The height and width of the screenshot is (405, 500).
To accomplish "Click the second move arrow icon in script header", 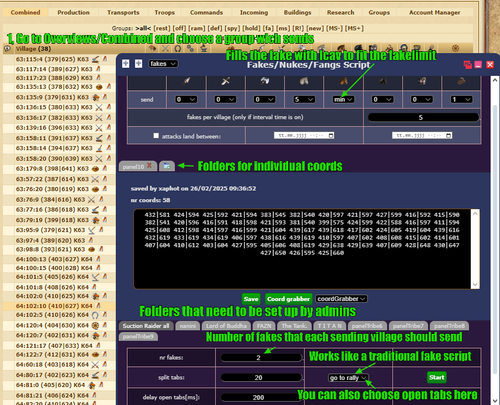I will tap(138, 63).
